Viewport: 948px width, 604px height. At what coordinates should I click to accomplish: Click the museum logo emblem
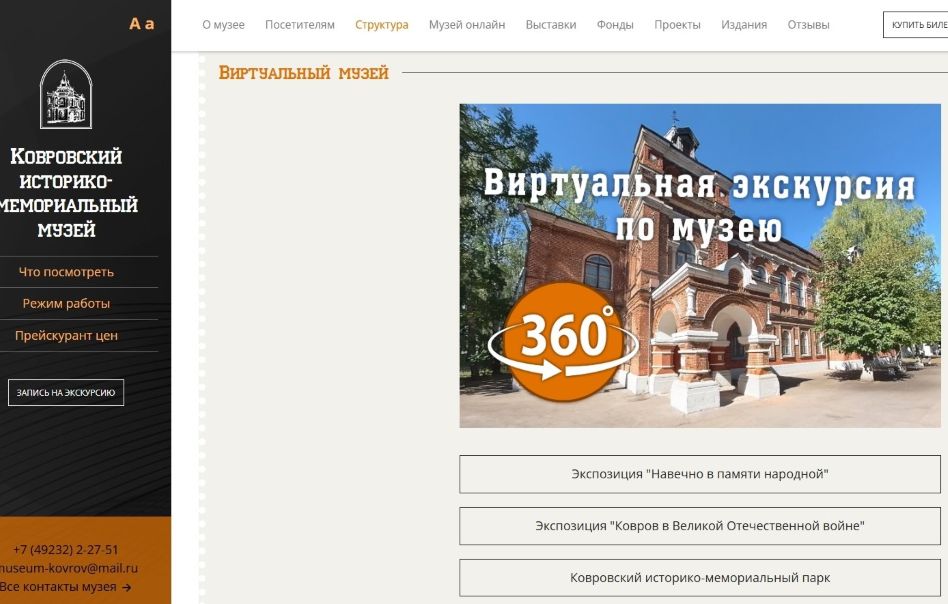(x=66, y=94)
